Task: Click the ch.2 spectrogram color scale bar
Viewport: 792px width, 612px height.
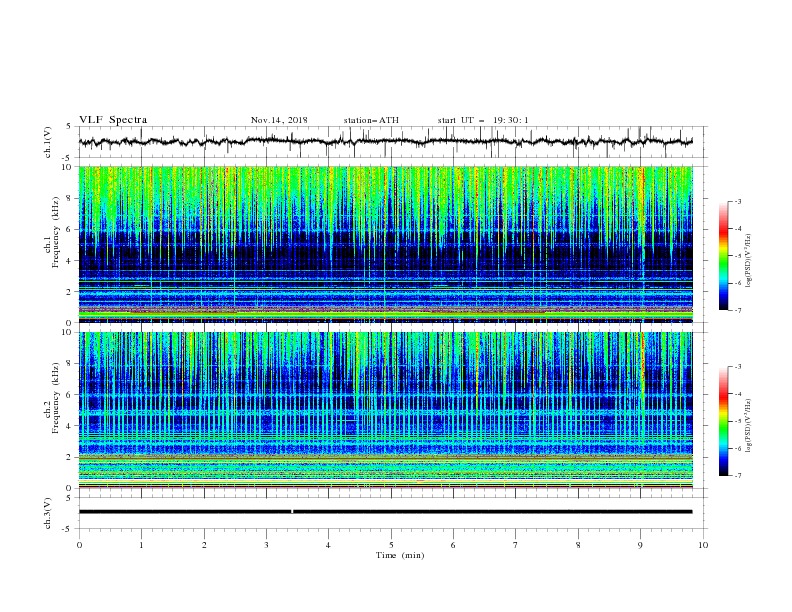Action: pyautogui.click(x=724, y=421)
